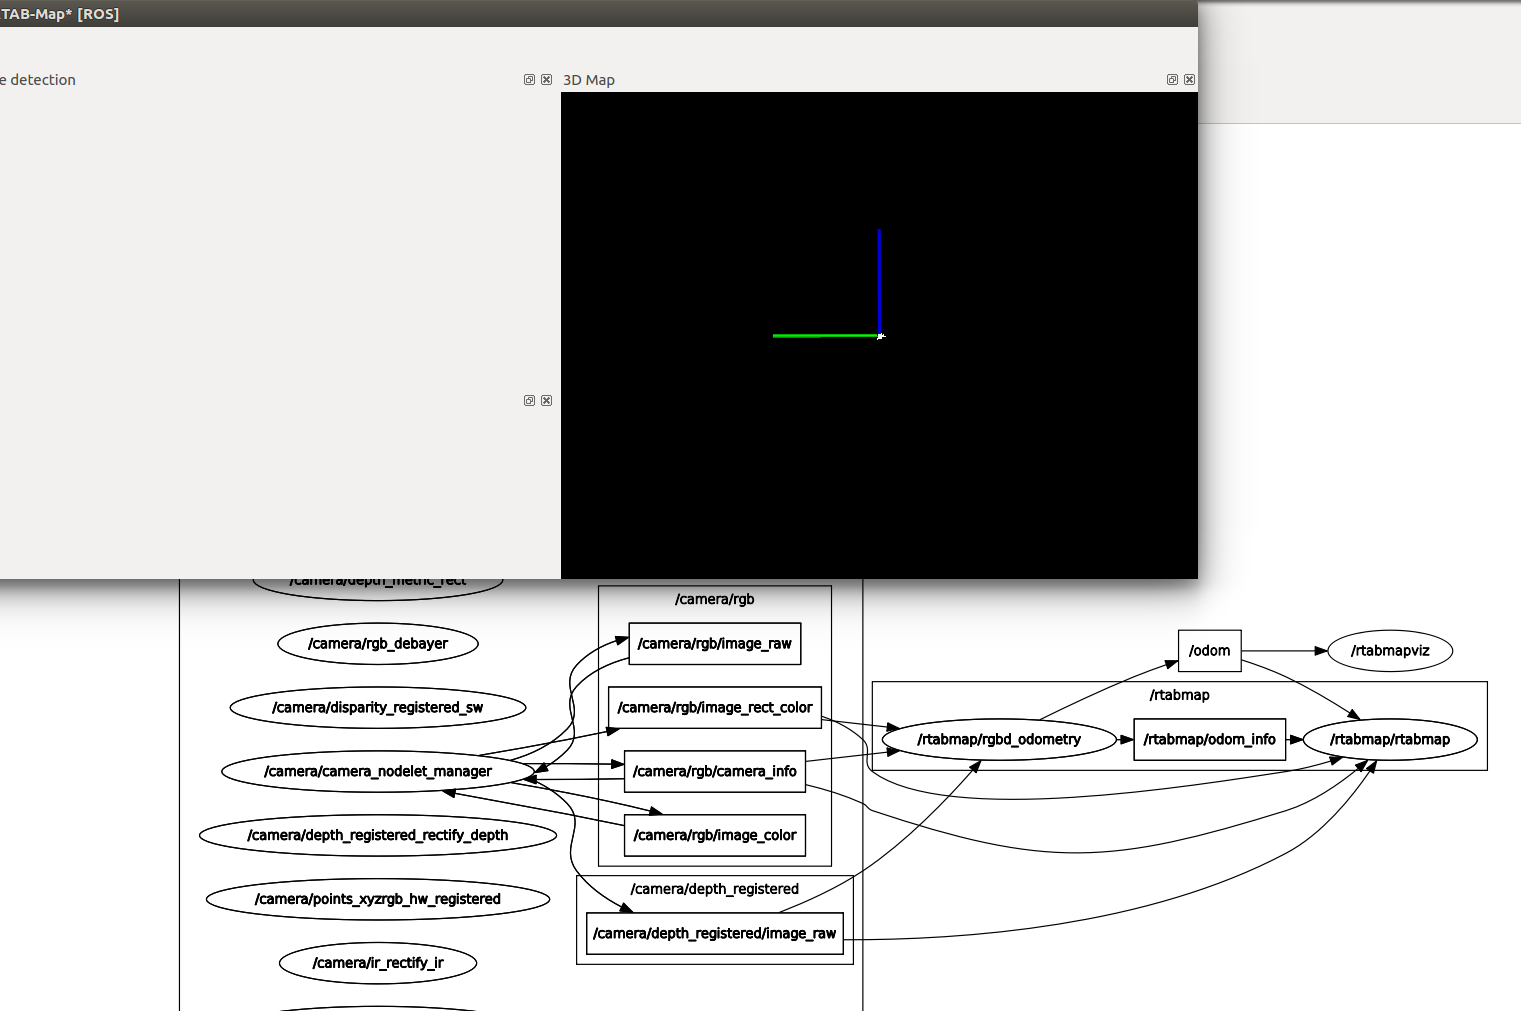The width and height of the screenshot is (1521, 1011).
Task: Click the /camera/rgb/image_color topic box
Action: point(714,836)
